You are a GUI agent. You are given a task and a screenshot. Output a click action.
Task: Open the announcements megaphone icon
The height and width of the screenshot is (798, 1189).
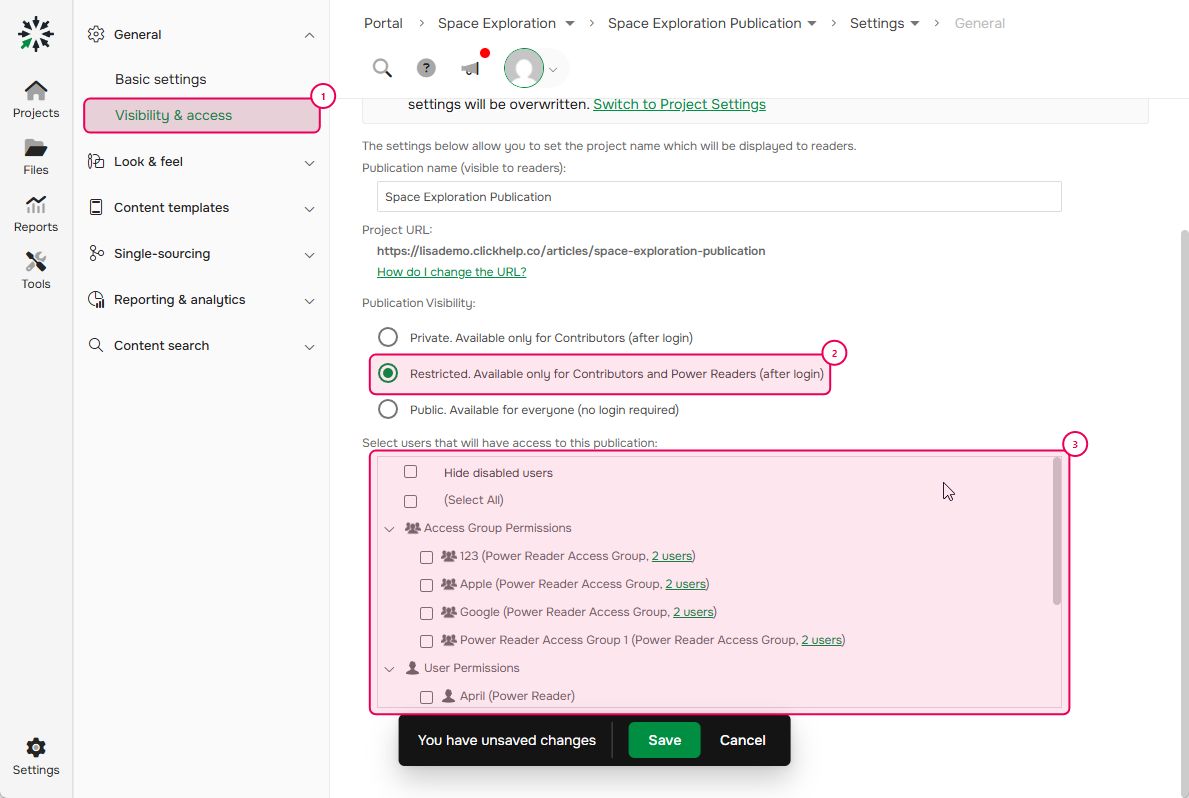(x=472, y=67)
